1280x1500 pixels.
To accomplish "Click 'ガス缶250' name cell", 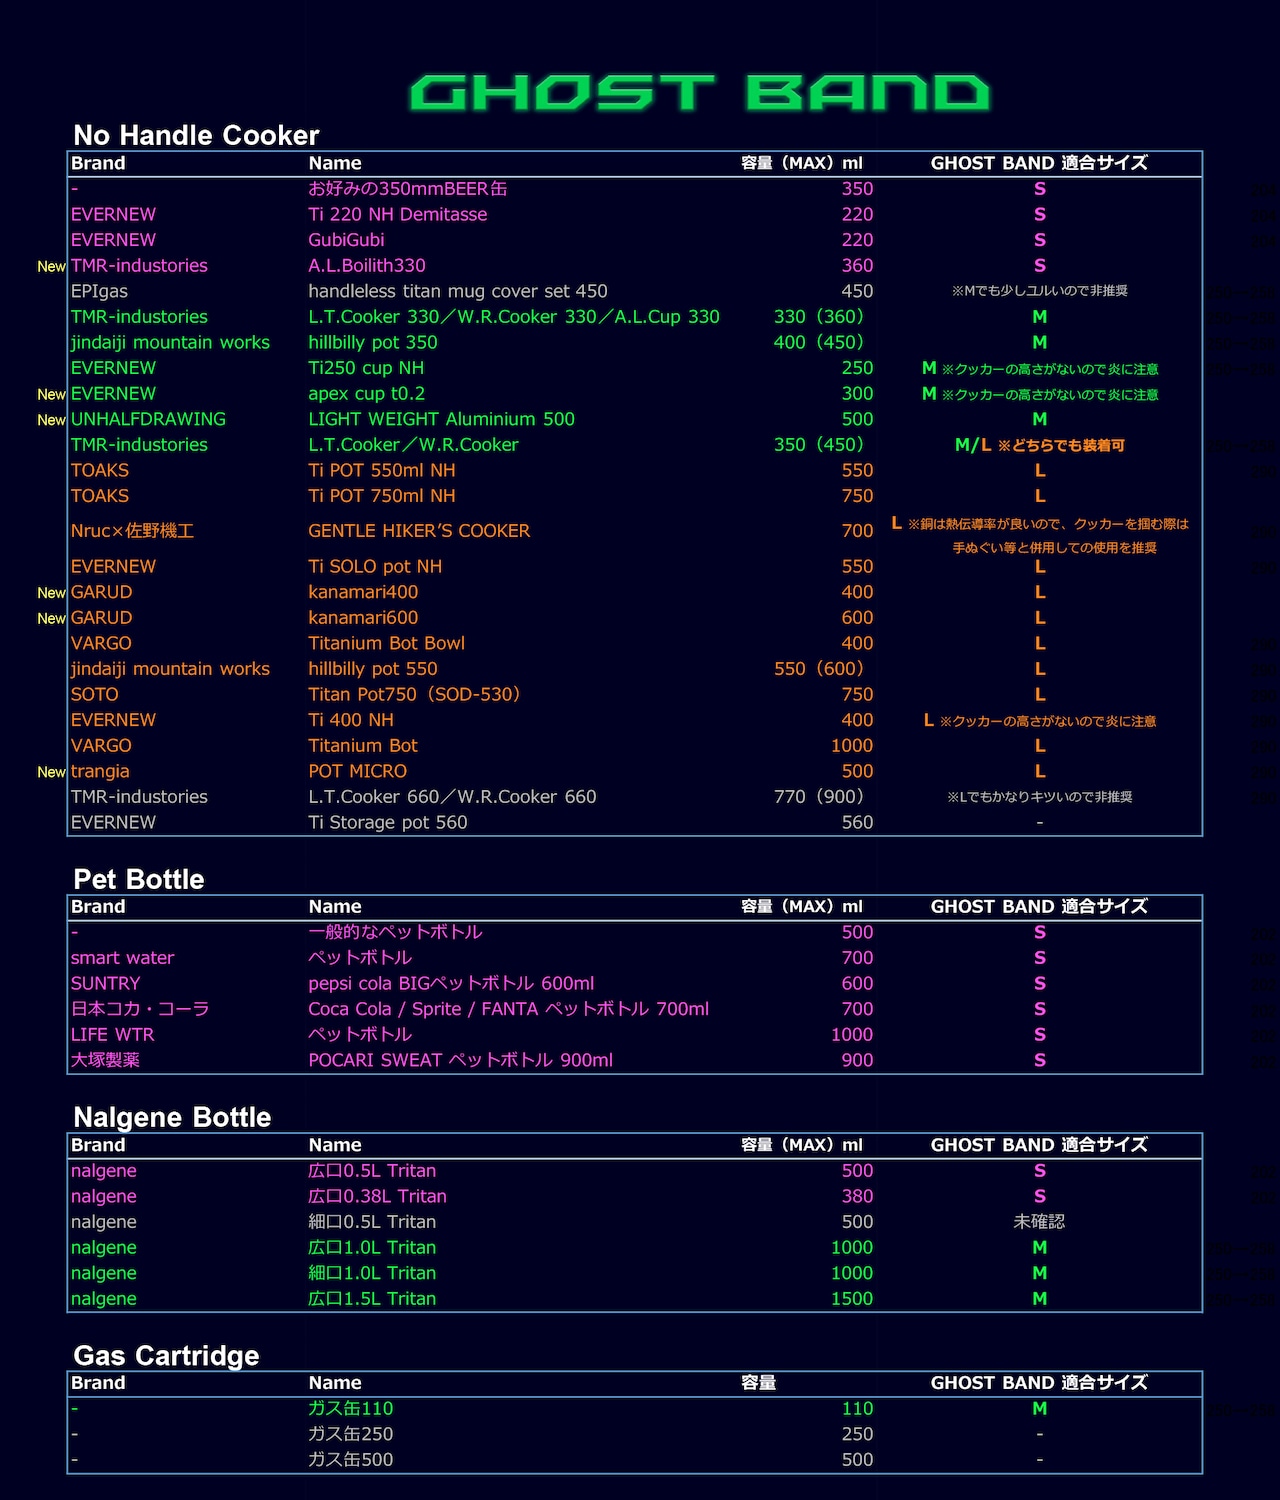I will [350, 1434].
